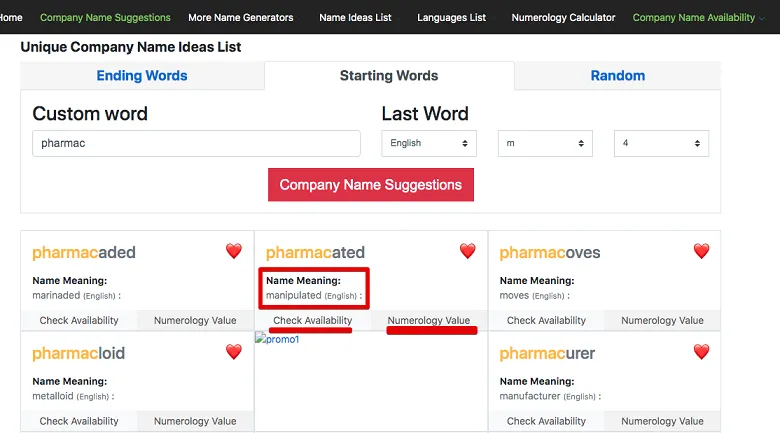Click the heart icon beside pharmacoves
The width and height of the screenshot is (780, 433).
[701, 251]
